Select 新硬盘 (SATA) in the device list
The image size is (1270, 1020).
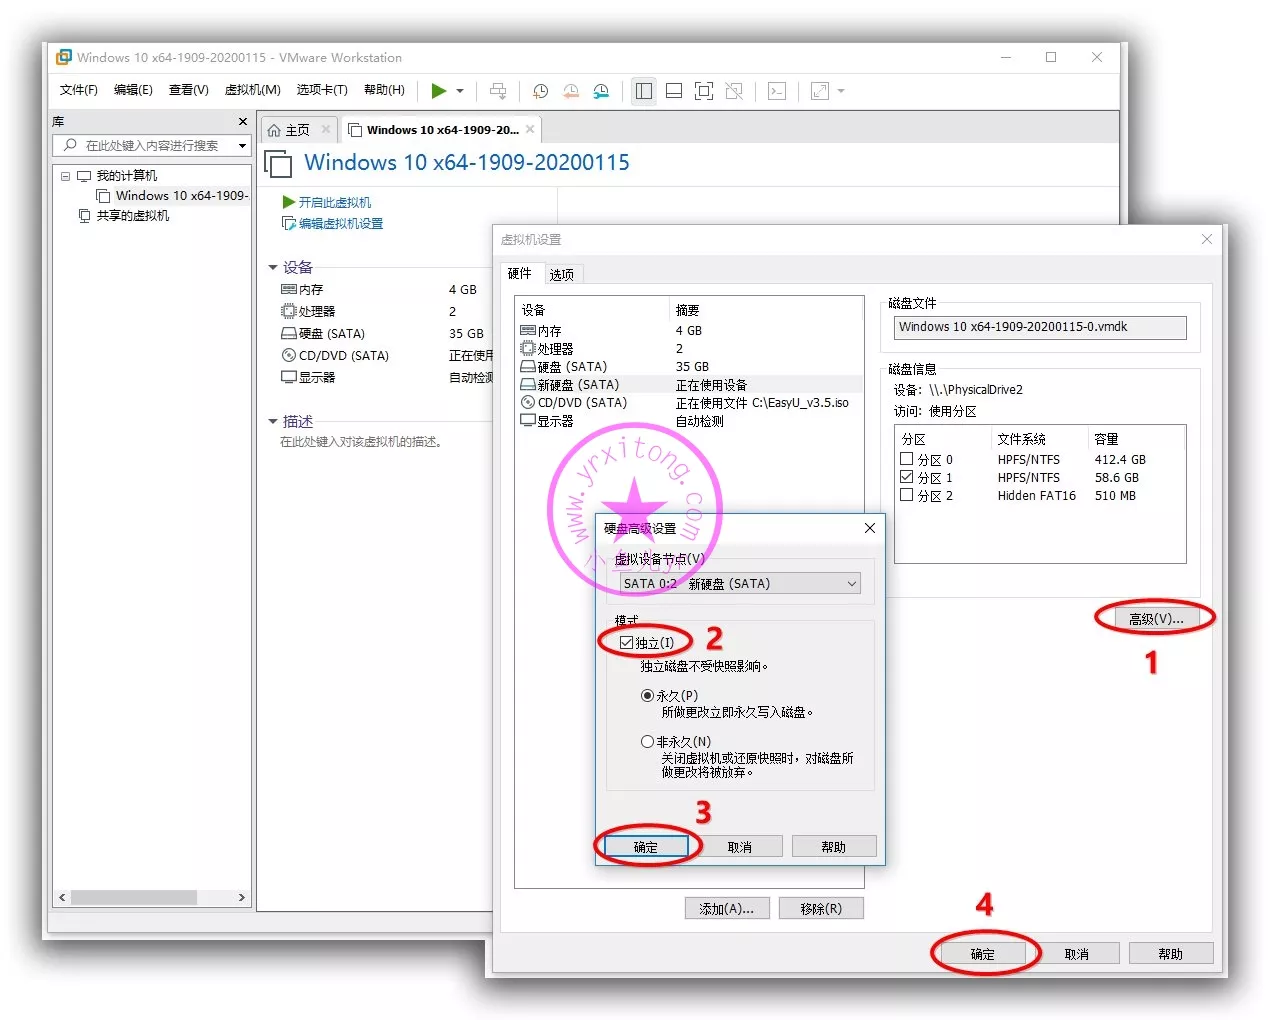[x=578, y=385]
